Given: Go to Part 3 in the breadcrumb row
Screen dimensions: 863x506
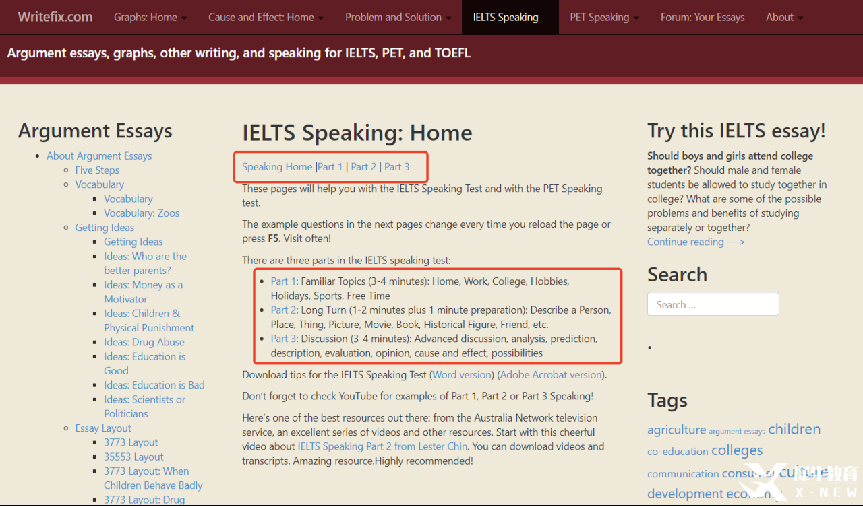Looking at the screenshot, I should point(397,166).
